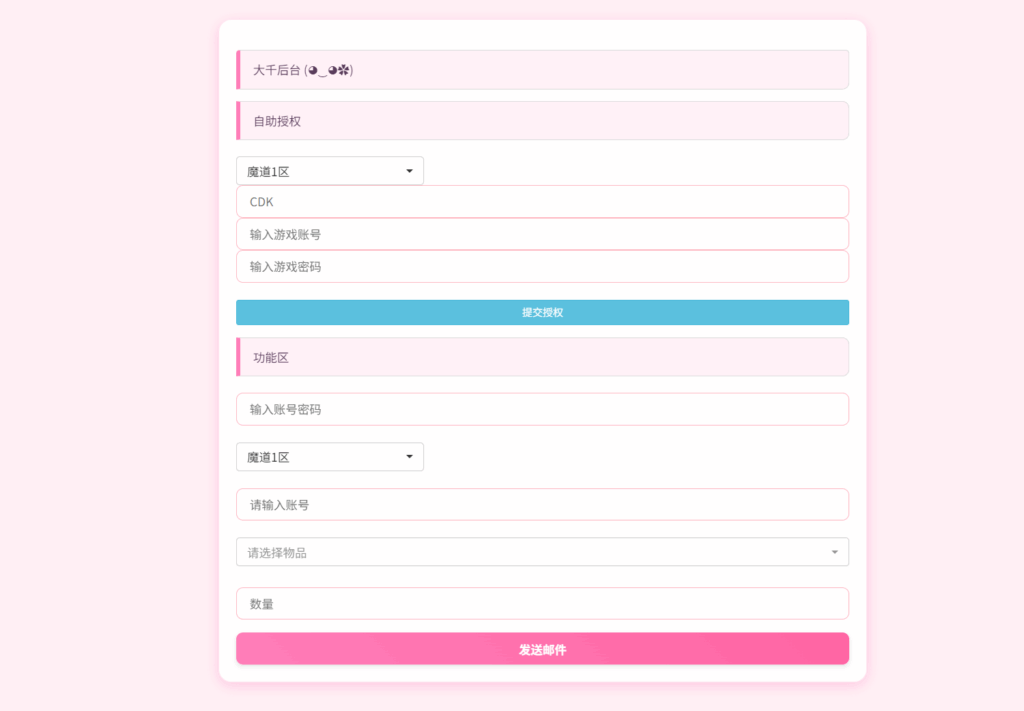Click the 提交授权 blue button
This screenshot has width=1024, height=711.
542,312
